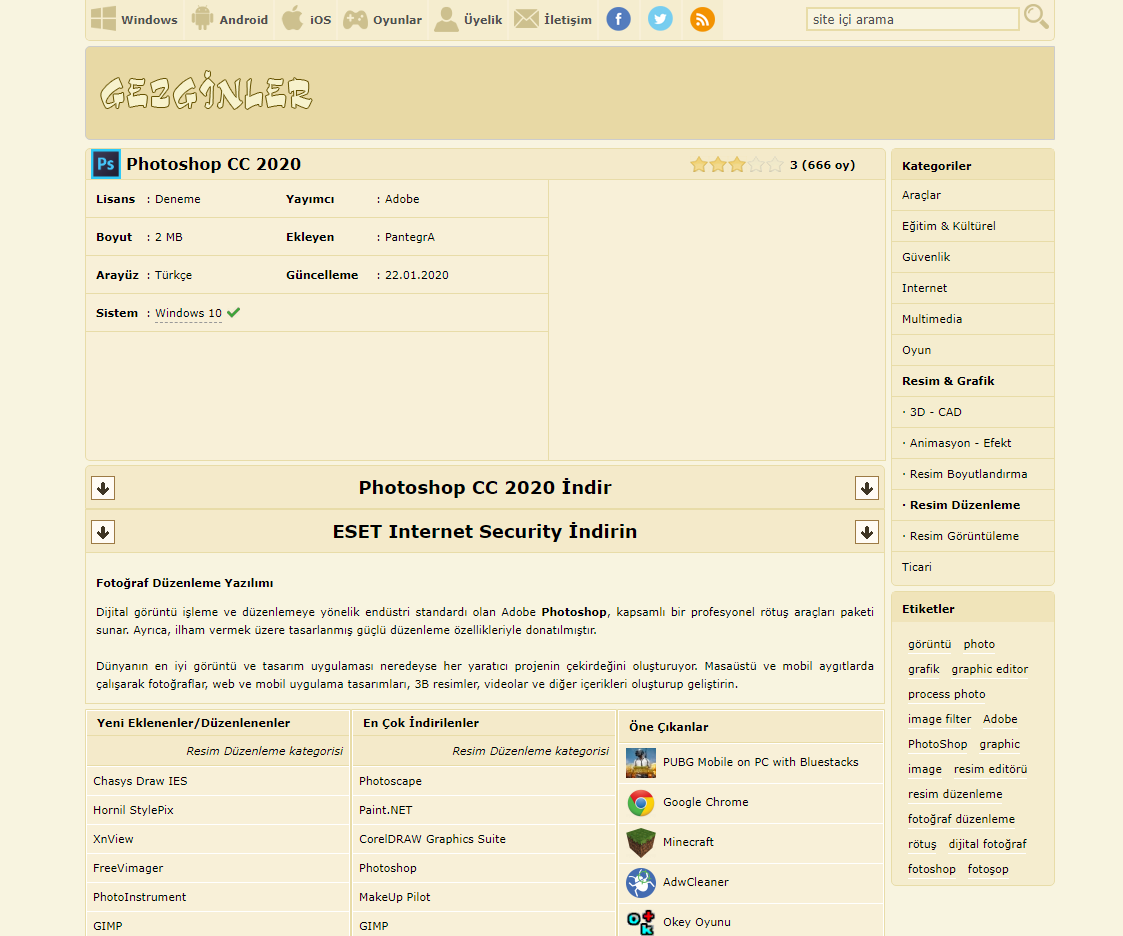Open Paint.NET entry
Screen dimensions: 1123x936
click(x=385, y=810)
